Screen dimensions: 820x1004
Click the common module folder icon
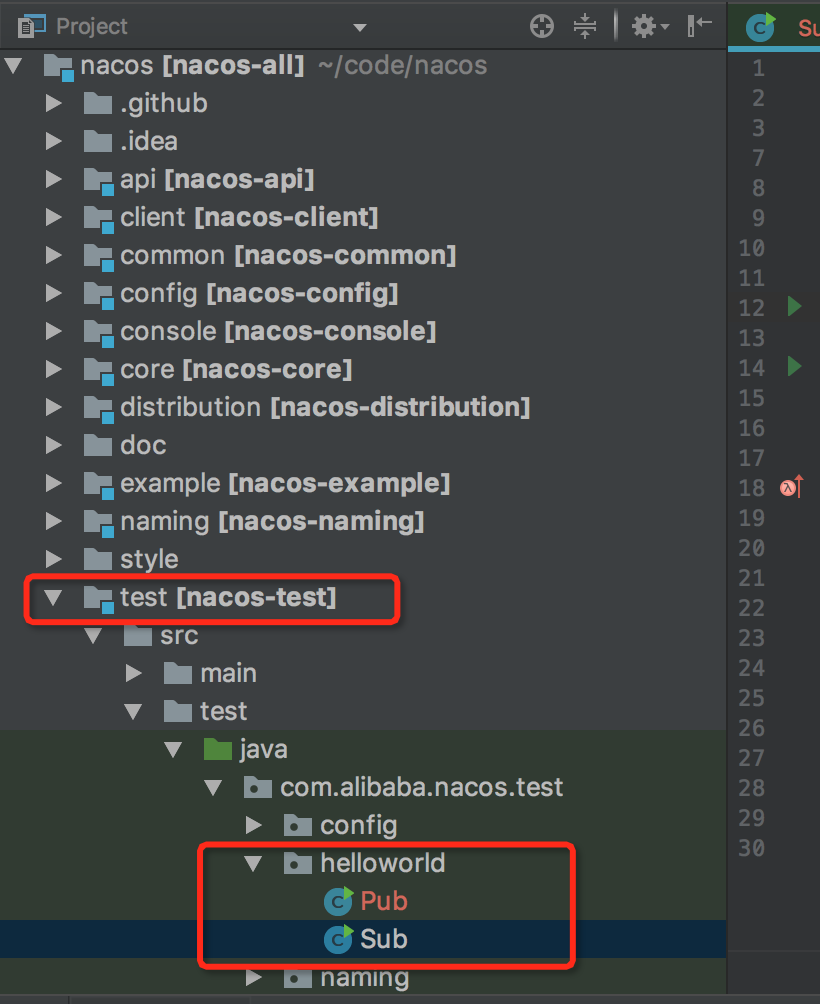(99, 257)
